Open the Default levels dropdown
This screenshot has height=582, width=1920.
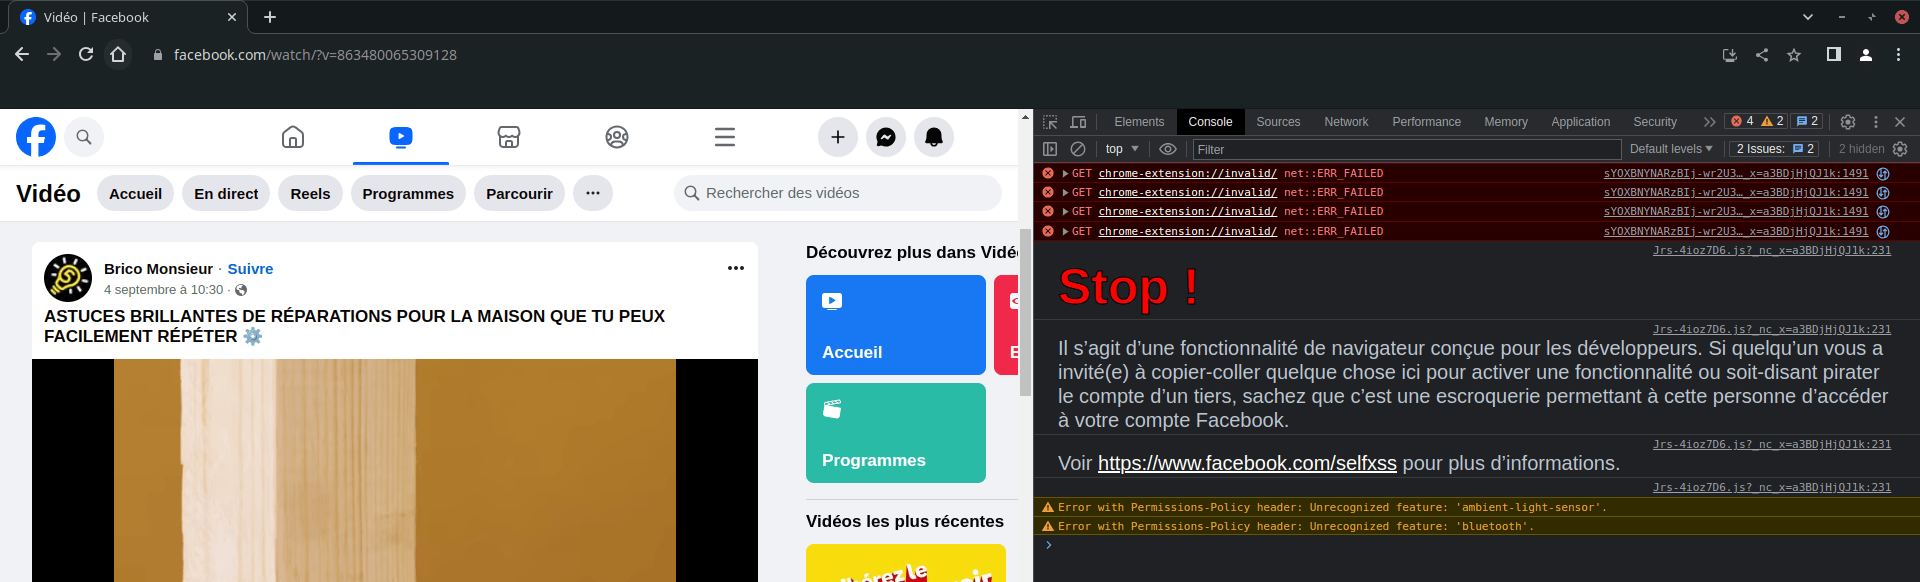pyautogui.click(x=1670, y=149)
